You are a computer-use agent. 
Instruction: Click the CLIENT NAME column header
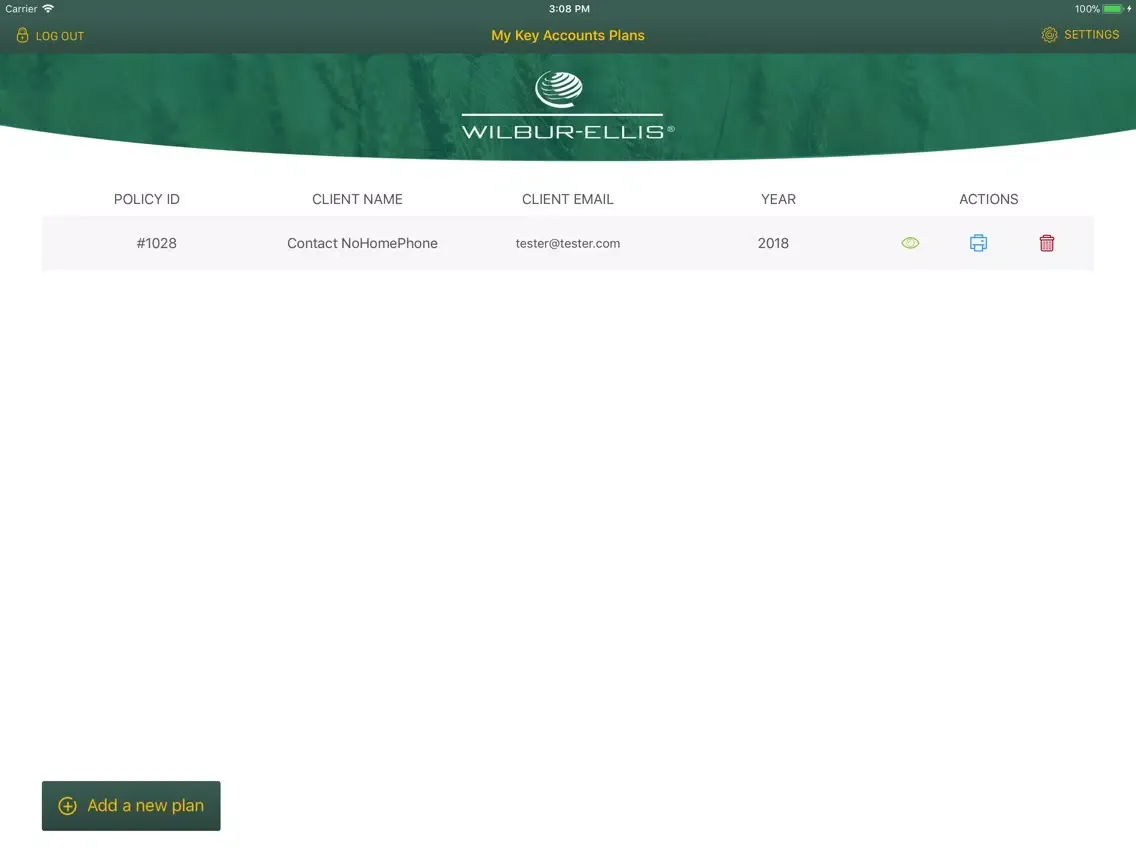(x=357, y=199)
